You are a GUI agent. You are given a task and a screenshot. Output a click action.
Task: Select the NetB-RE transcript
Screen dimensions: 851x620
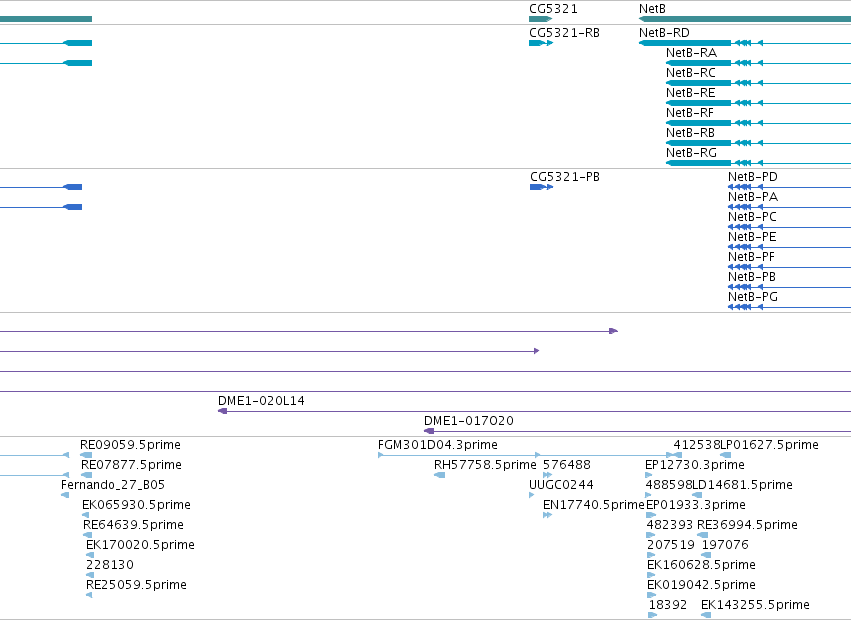click(691, 93)
